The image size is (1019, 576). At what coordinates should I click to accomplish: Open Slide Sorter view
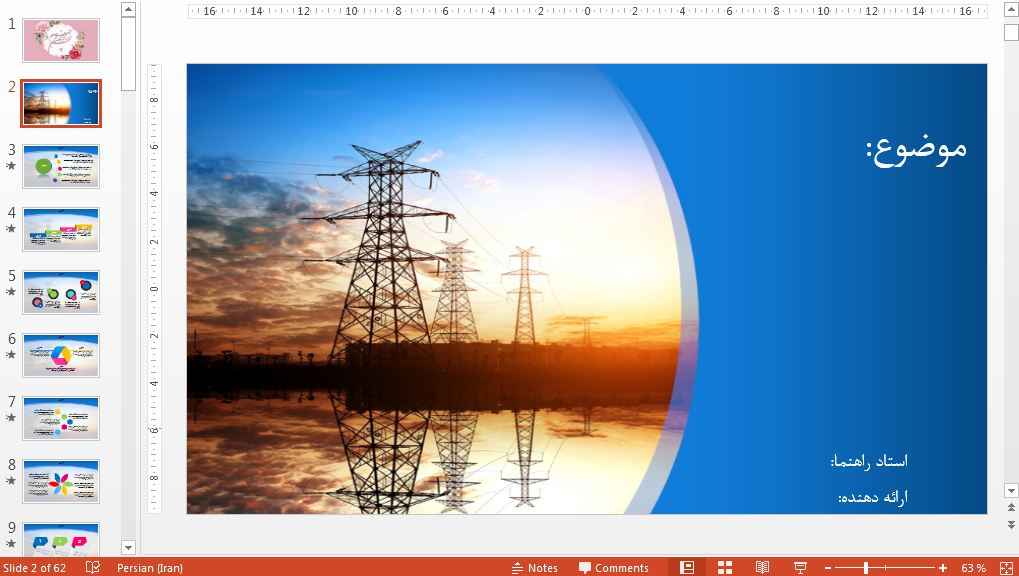click(x=725, y=568)
